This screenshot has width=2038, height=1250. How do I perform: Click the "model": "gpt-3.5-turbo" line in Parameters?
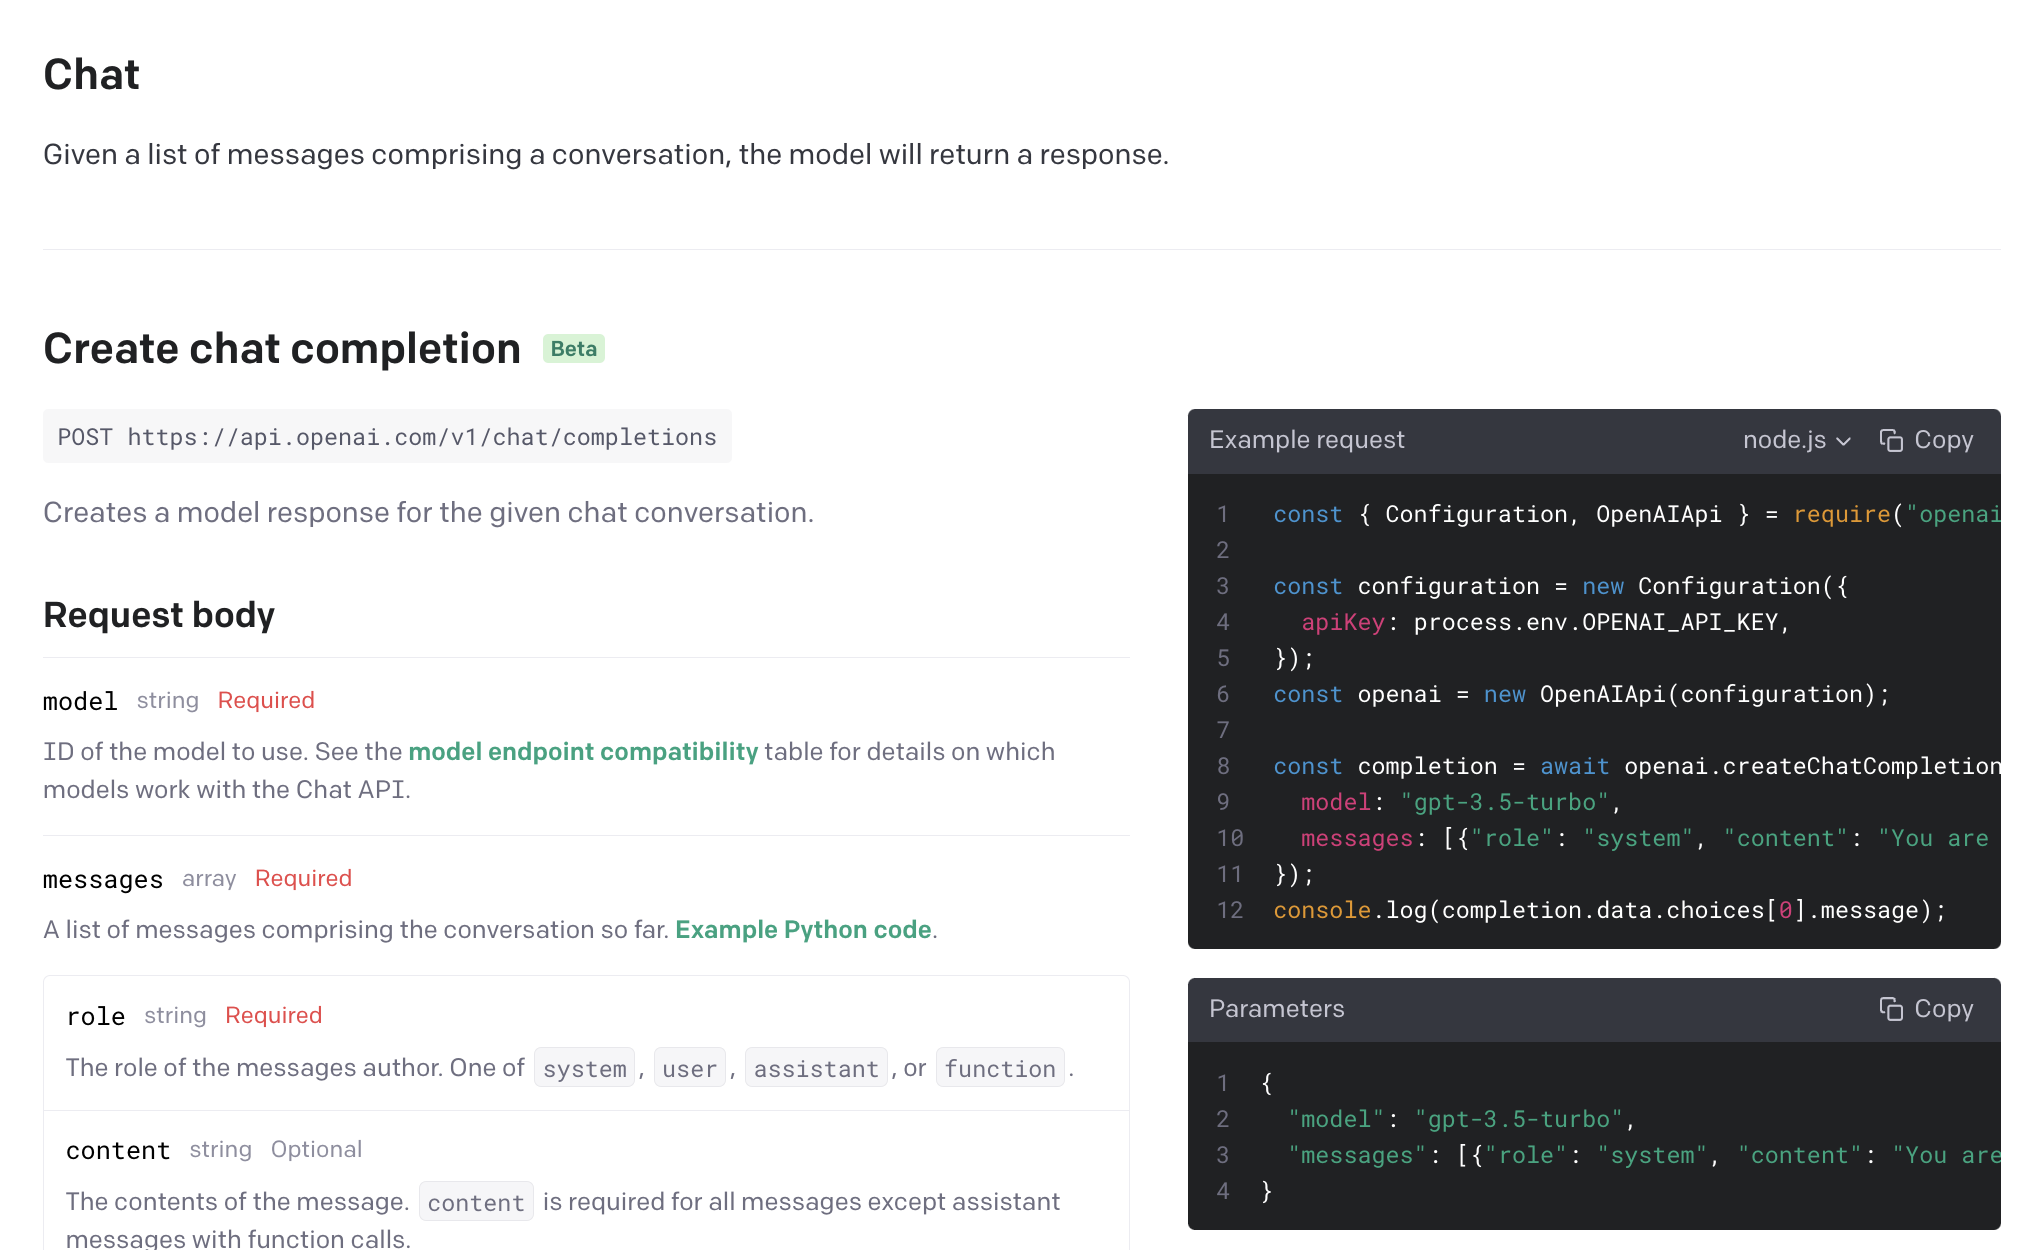pos(1461,1120)
